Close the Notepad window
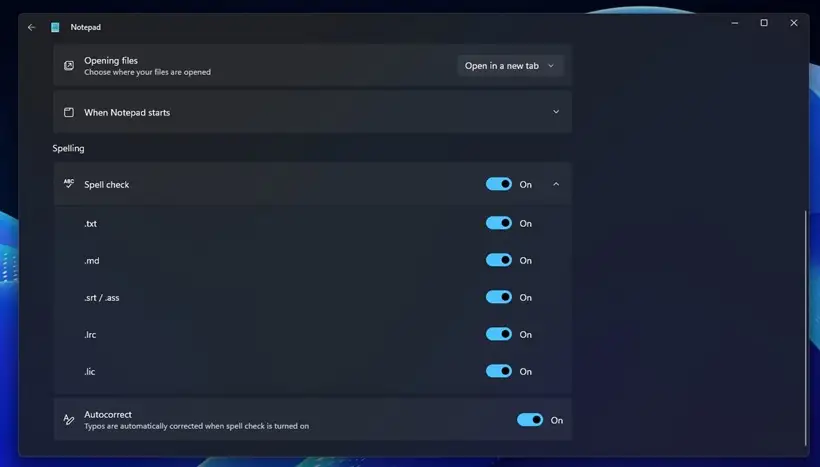820x467 pixels. pyautogui.click(x=794, y=23)
